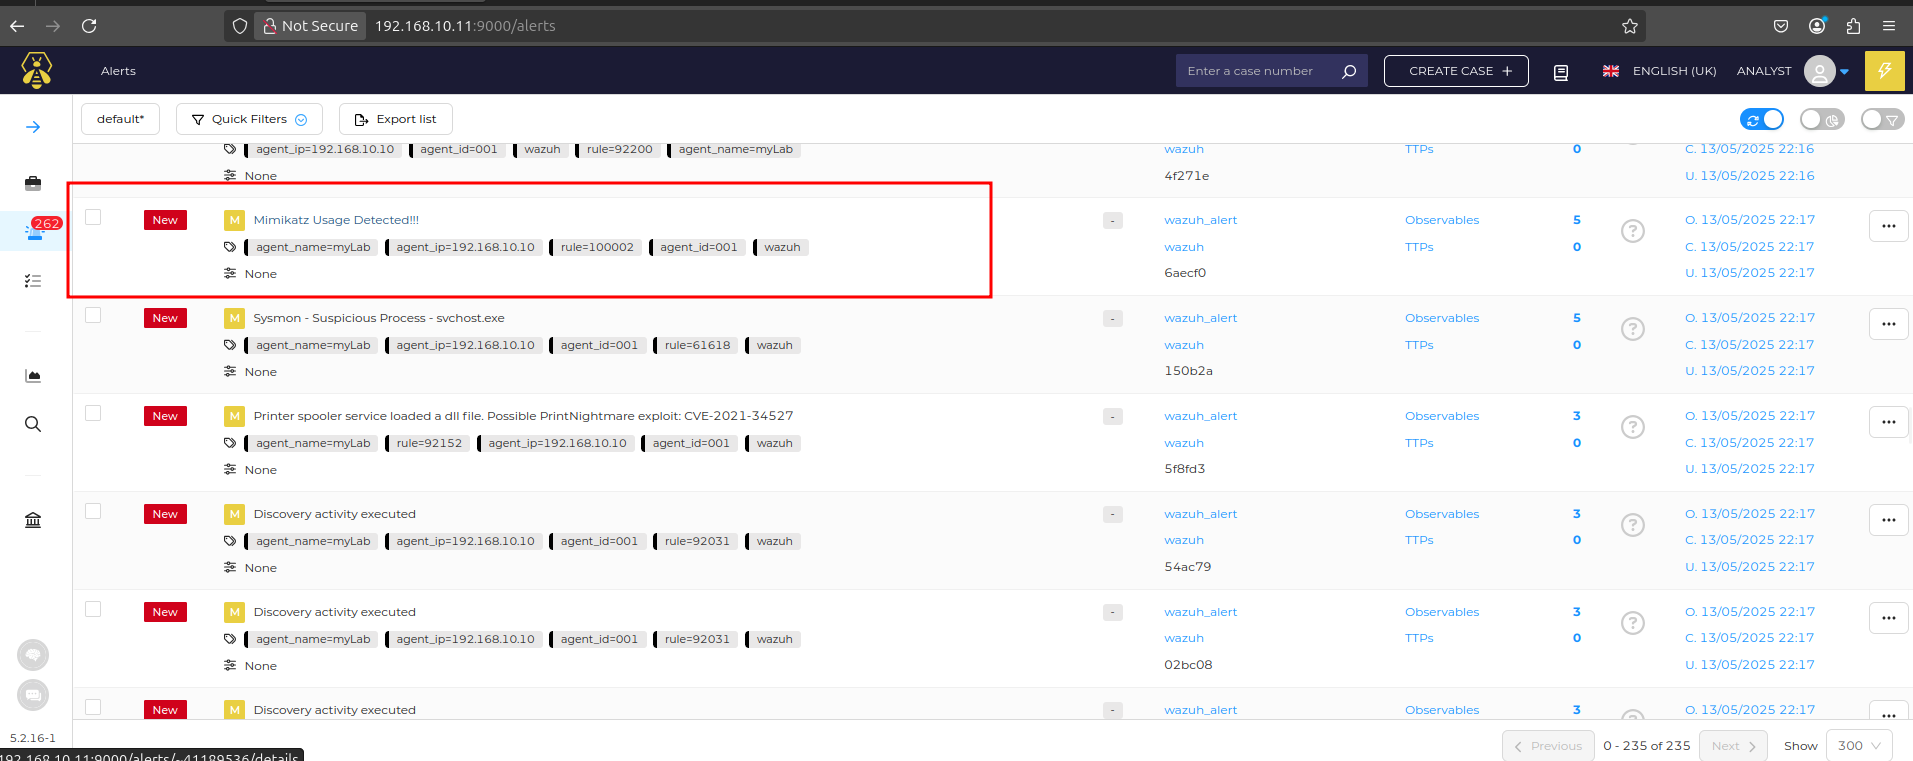Expand the analyst account dropdown arrow
Screen dimensions: 1913x761
[1844, 72]
